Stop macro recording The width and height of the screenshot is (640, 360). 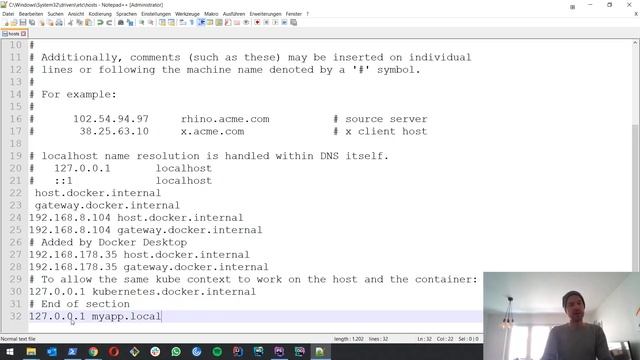coord(266,22)
